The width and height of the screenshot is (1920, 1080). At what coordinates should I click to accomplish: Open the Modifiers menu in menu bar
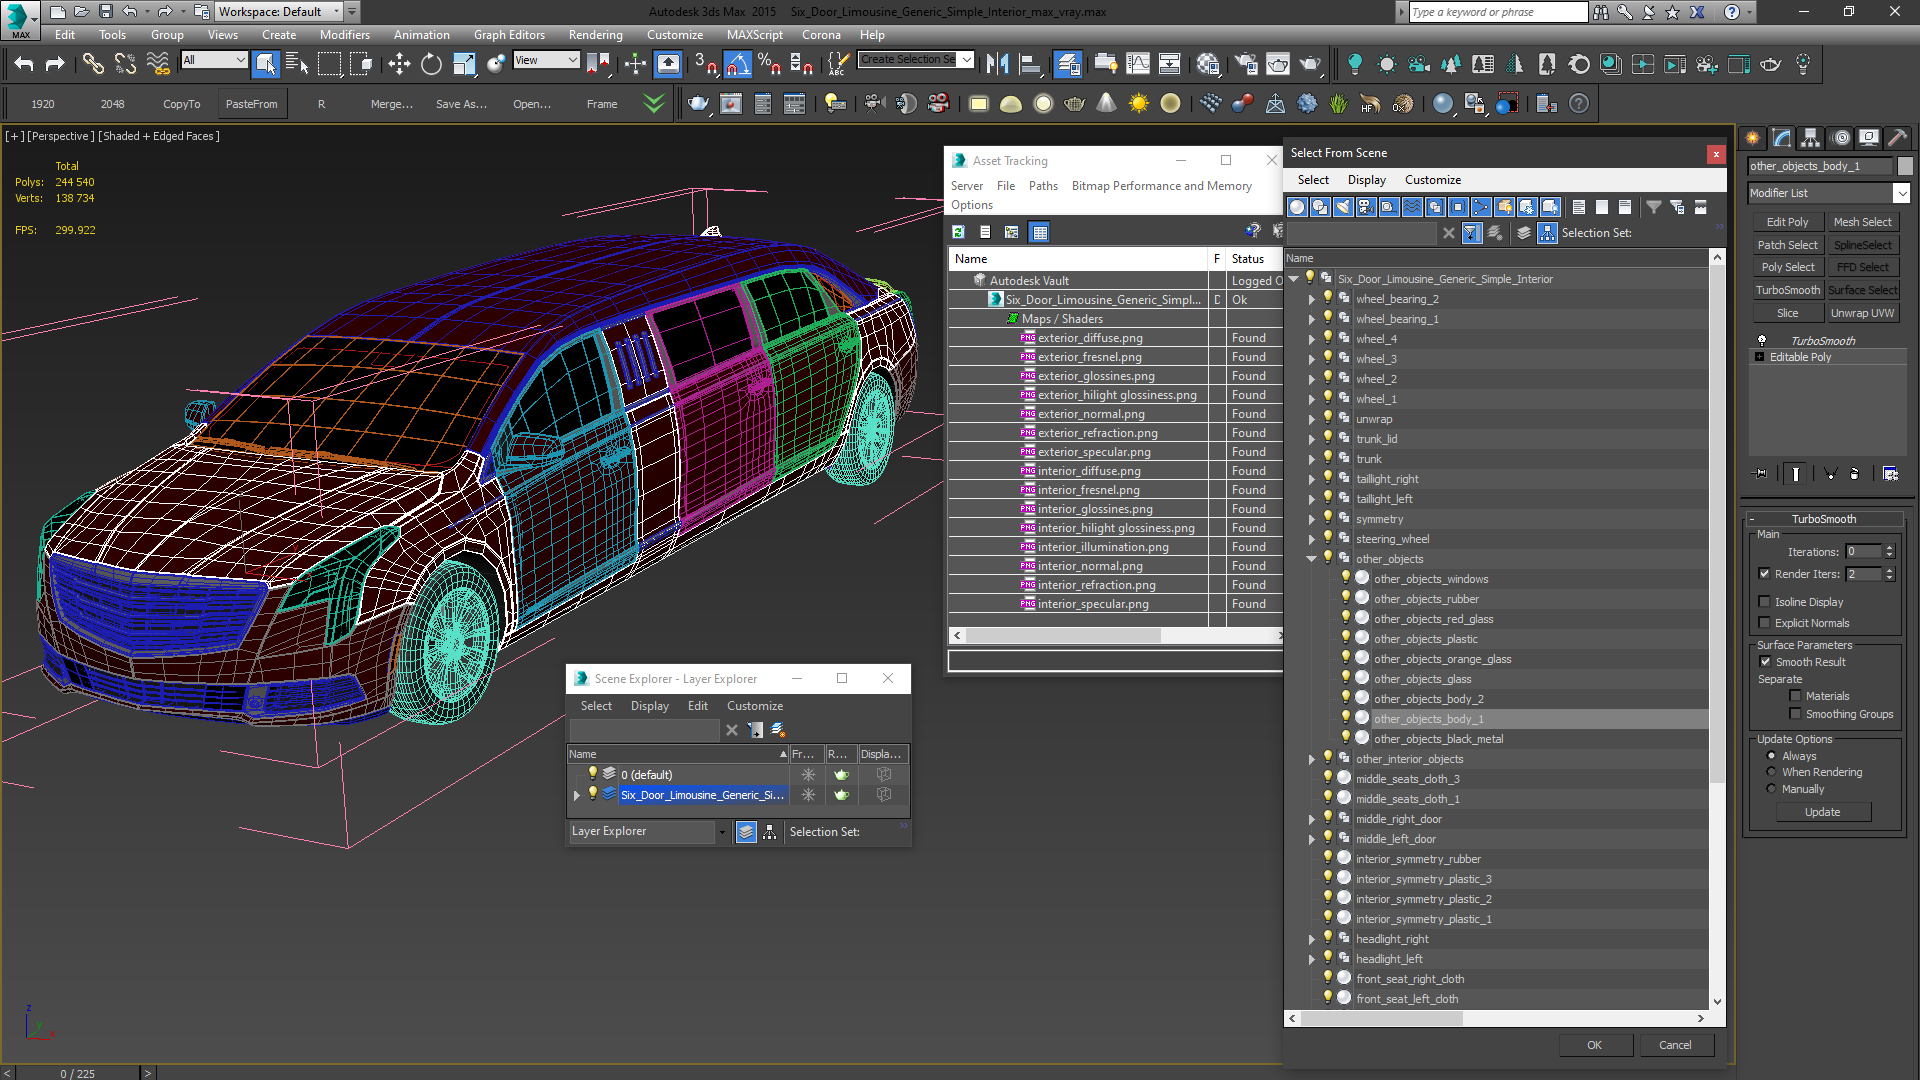pos(347,34)
